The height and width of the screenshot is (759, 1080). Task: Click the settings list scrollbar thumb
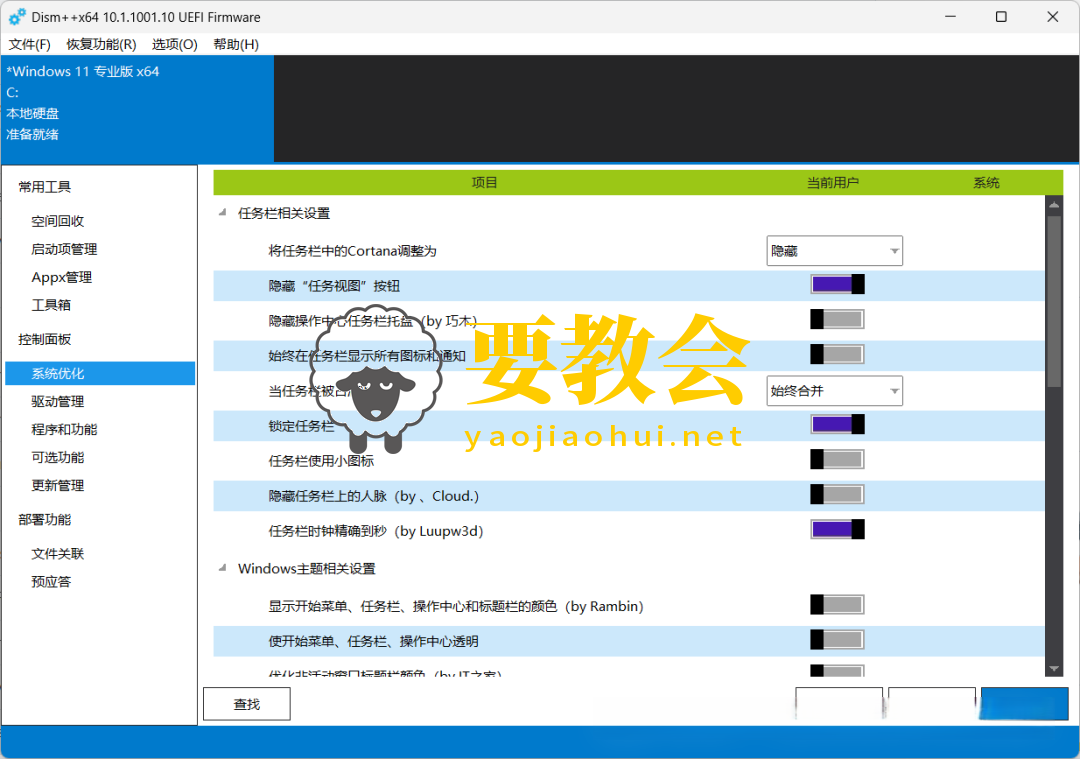pyautogui.click(x=1054, y=302)
